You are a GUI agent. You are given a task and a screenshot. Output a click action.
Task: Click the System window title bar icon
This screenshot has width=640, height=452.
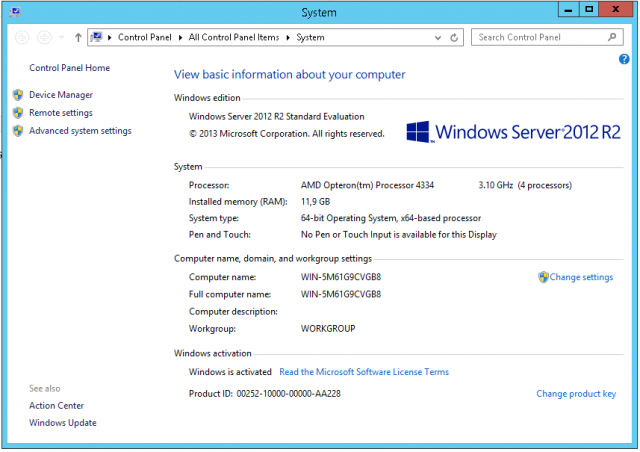(15, 11)
